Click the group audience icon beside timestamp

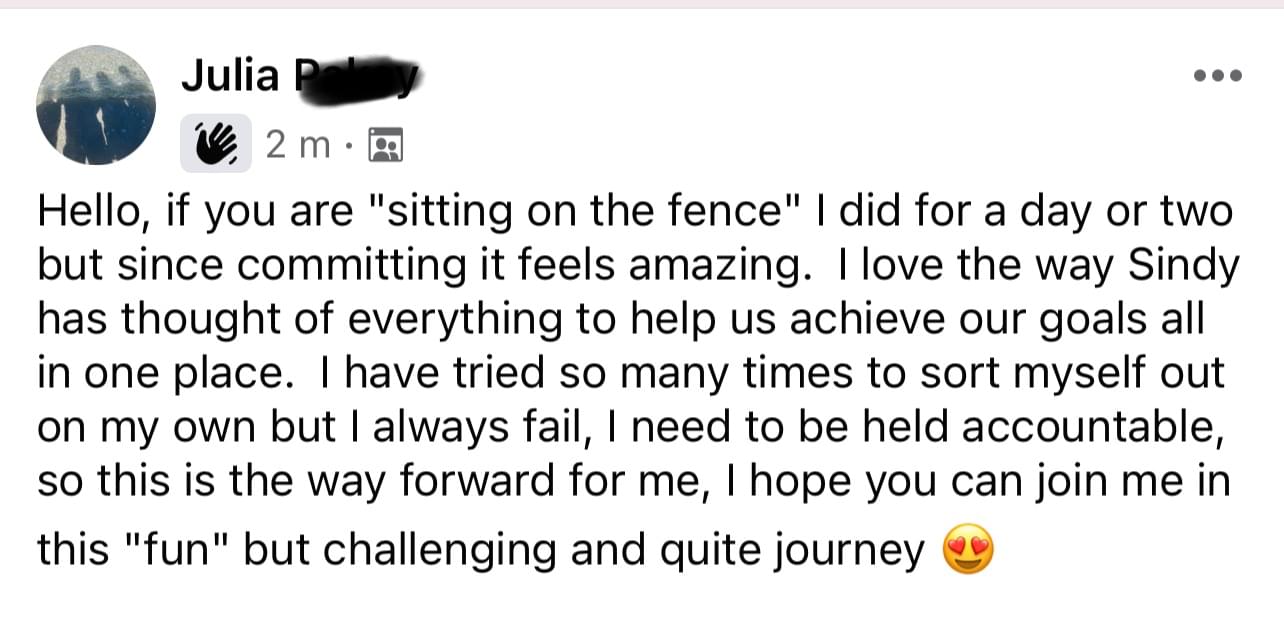[x=385, y=147]
